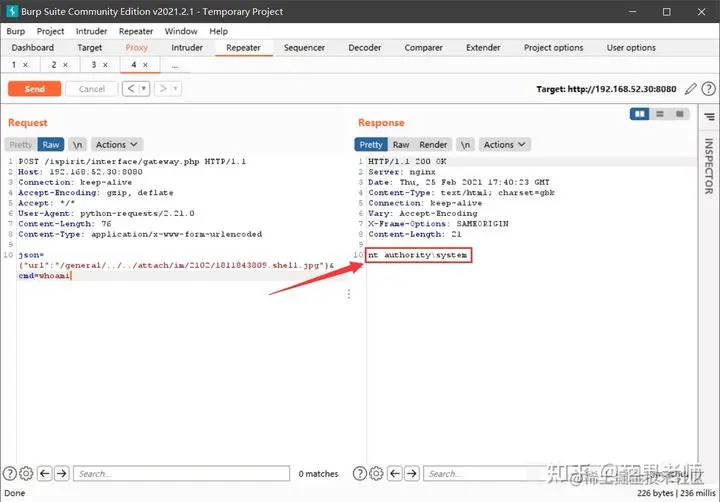The image size is (720, 502).
Task: Select Repeater sub-tab 3
Action: (94, 65)
